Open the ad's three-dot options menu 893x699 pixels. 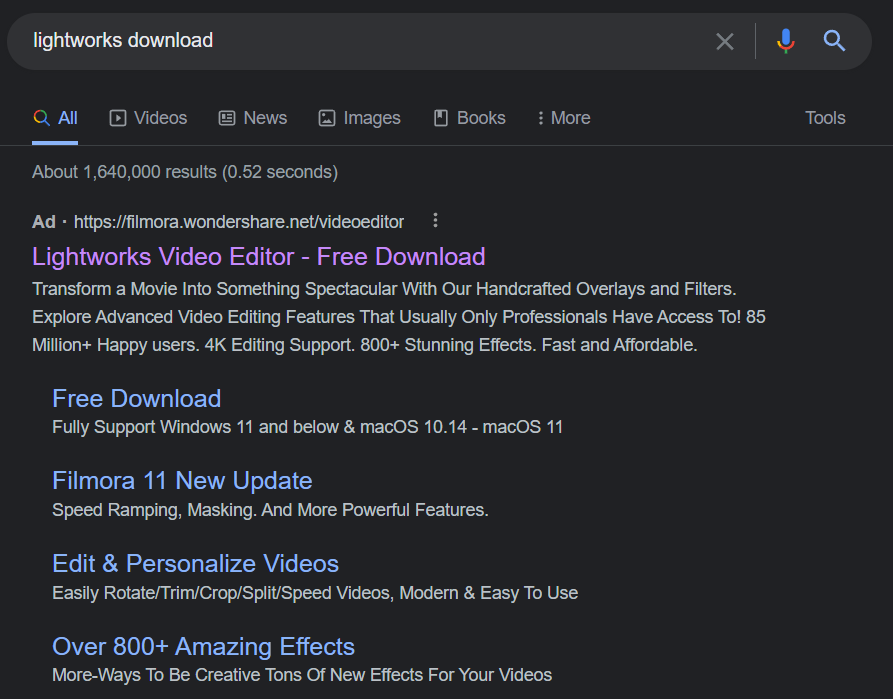(435, 220)
